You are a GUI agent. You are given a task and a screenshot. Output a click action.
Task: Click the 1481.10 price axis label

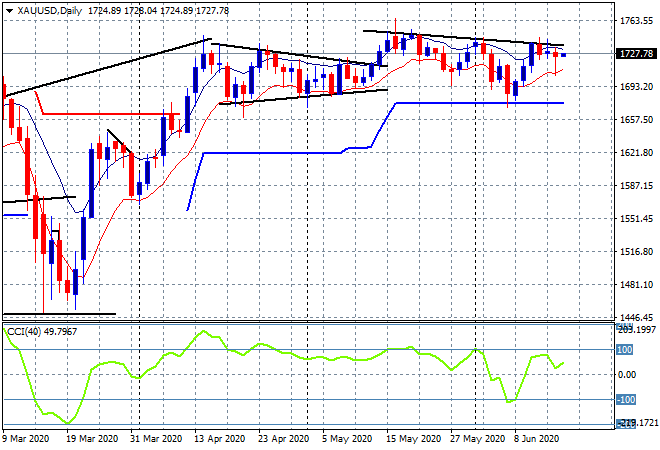tap(637, 285)
